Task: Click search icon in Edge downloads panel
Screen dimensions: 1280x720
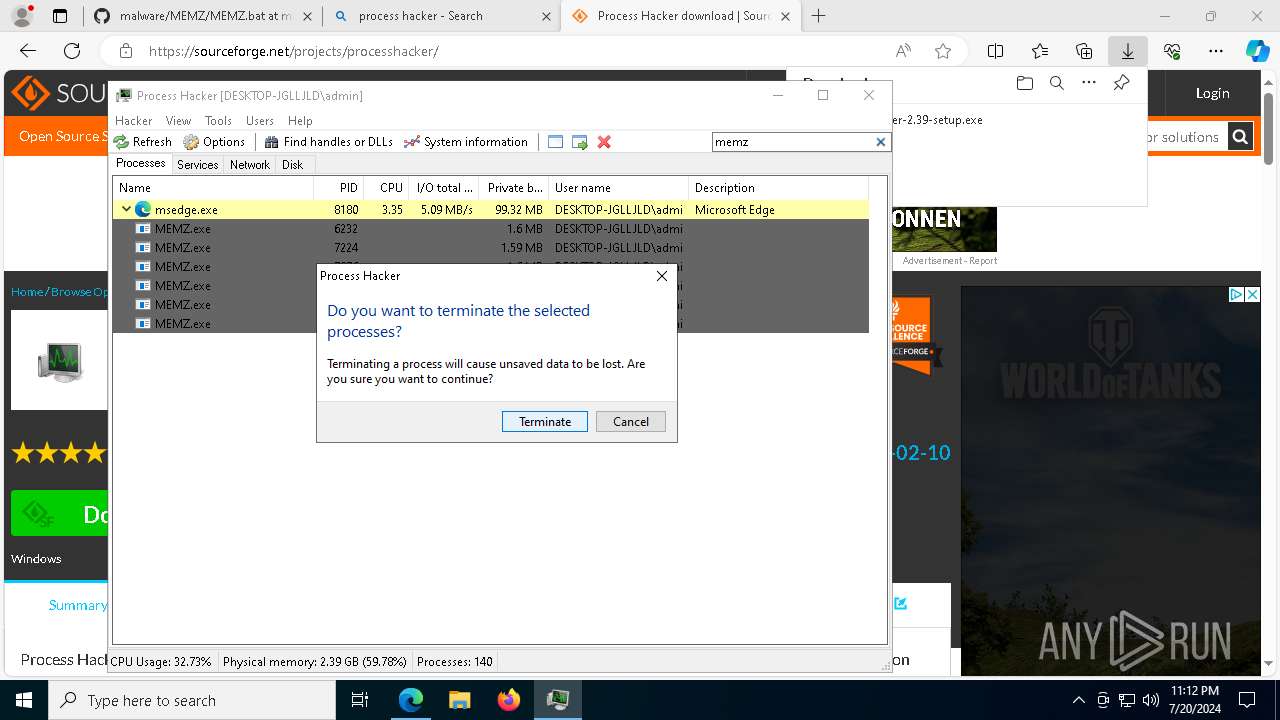Action: click(x=1056, y=83)
